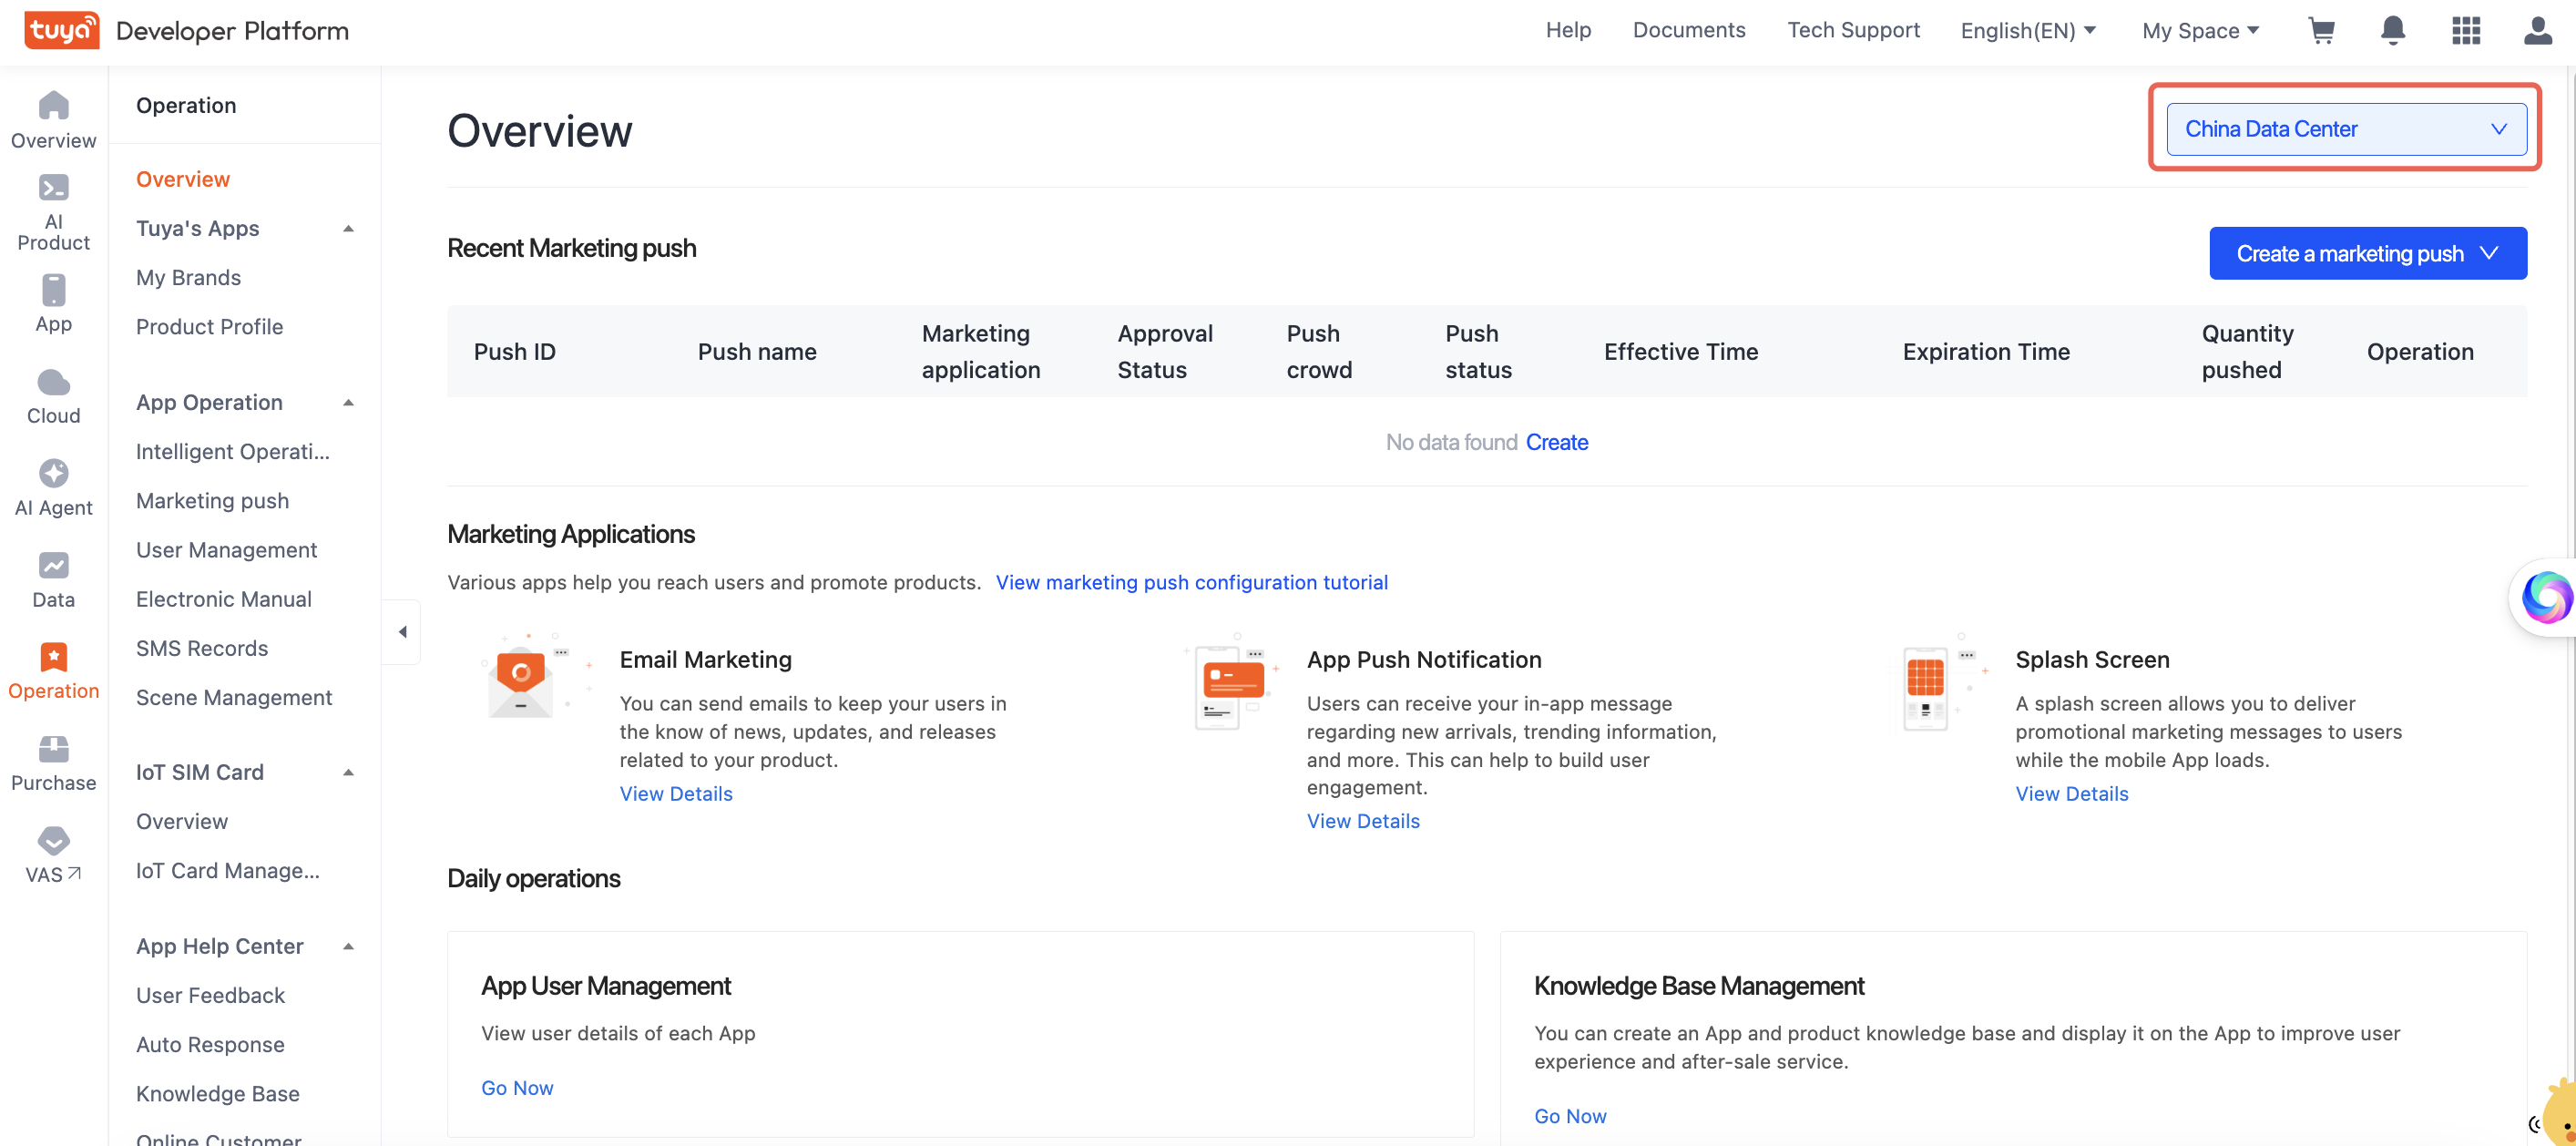Screen dimensions: 2576x1146
Task: Click the Quantity pushed column header
Action: (x=2247, y=351)
